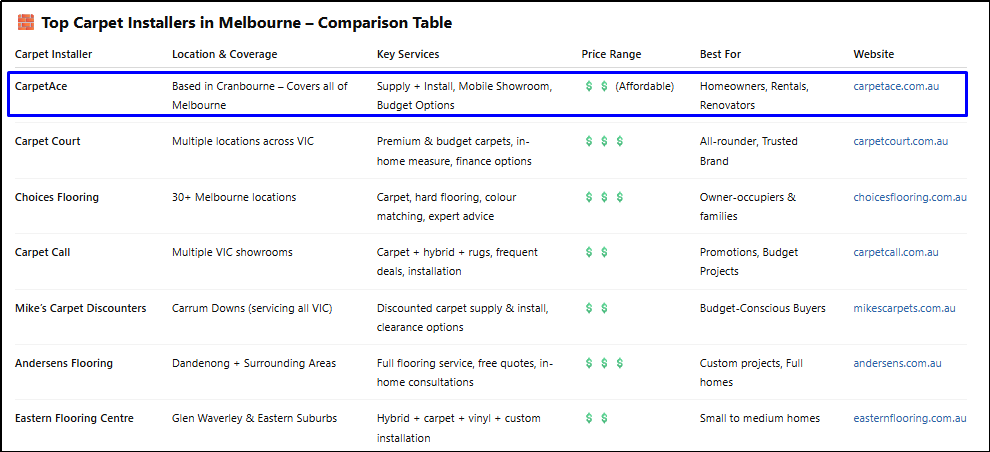Select the Carpet Installer column header
This screenshot has width=990, height=452.
[54, 54]
